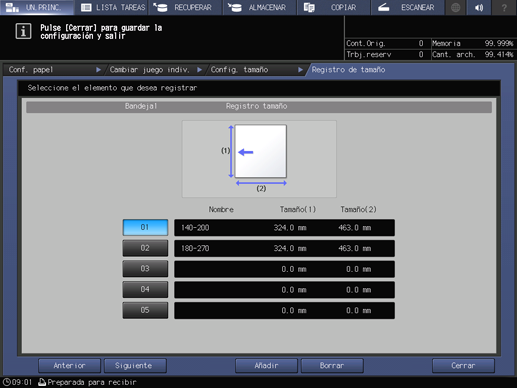Go to Config. tamaño breadcrumb
The width and height of the screenshot is (517, 388).
pyautogui.click(x=256, y=70)
